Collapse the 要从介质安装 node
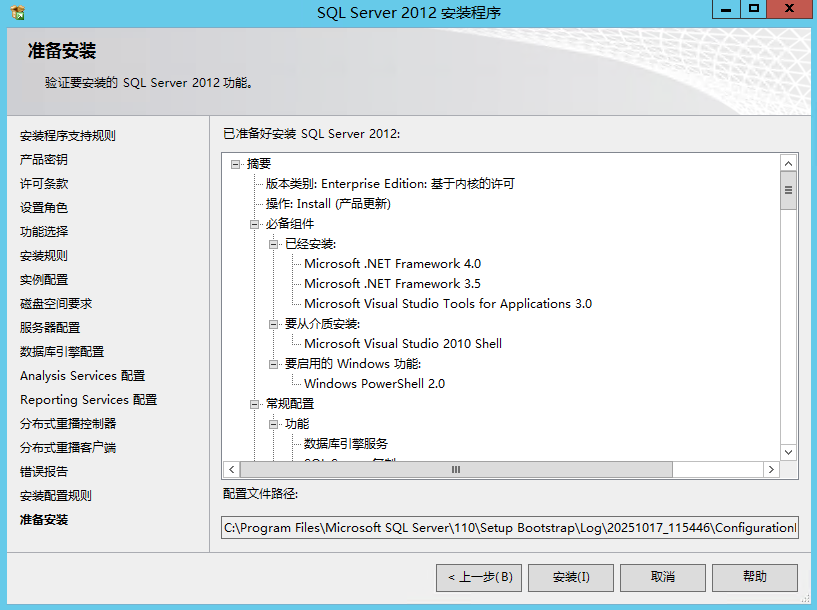The width and height of the screenshot is (817, 610). 274,324
